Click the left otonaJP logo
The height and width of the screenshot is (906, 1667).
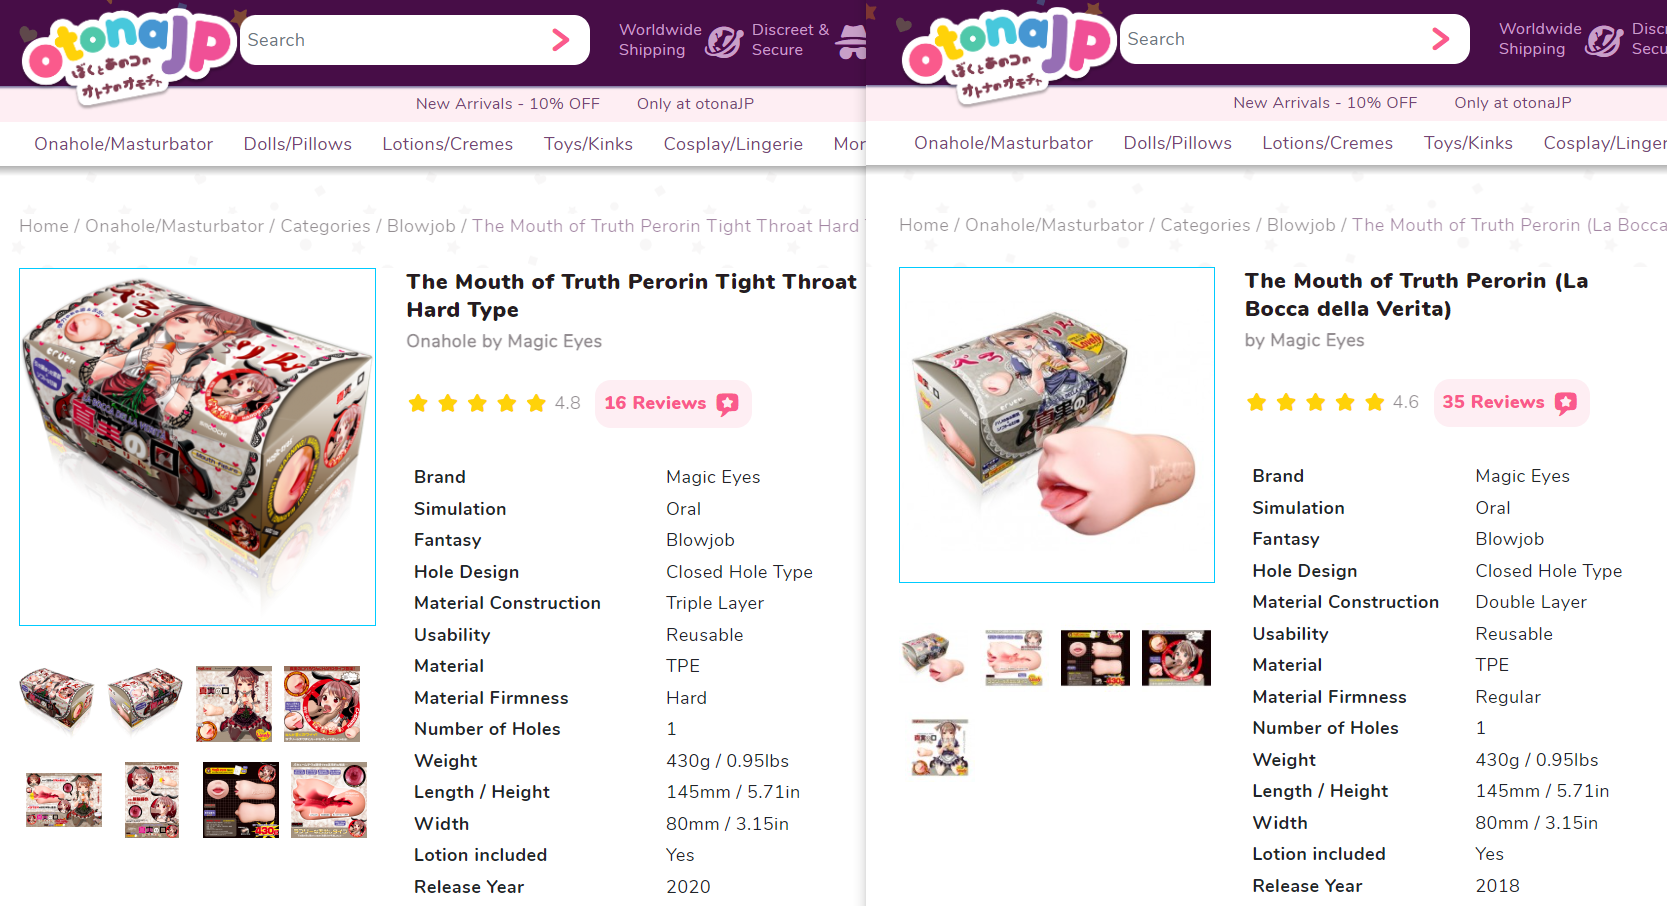click(128, 56)
